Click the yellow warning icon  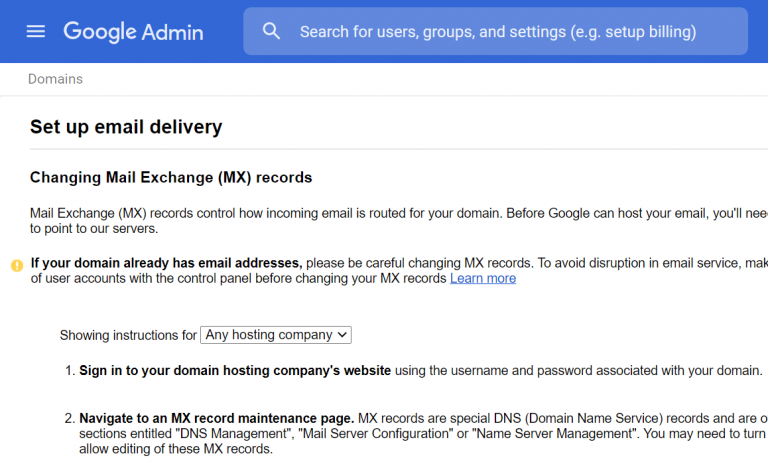[x=17, y=265]
